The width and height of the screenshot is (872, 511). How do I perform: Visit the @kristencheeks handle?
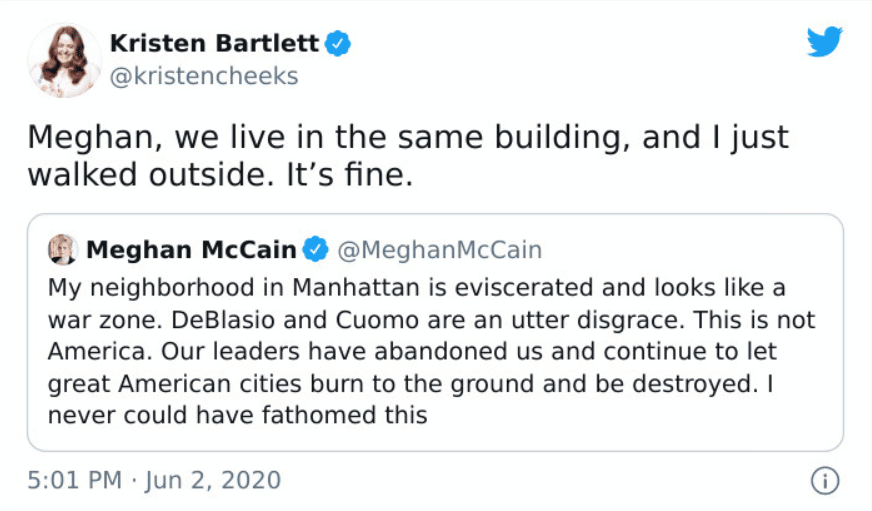[203, 76]
